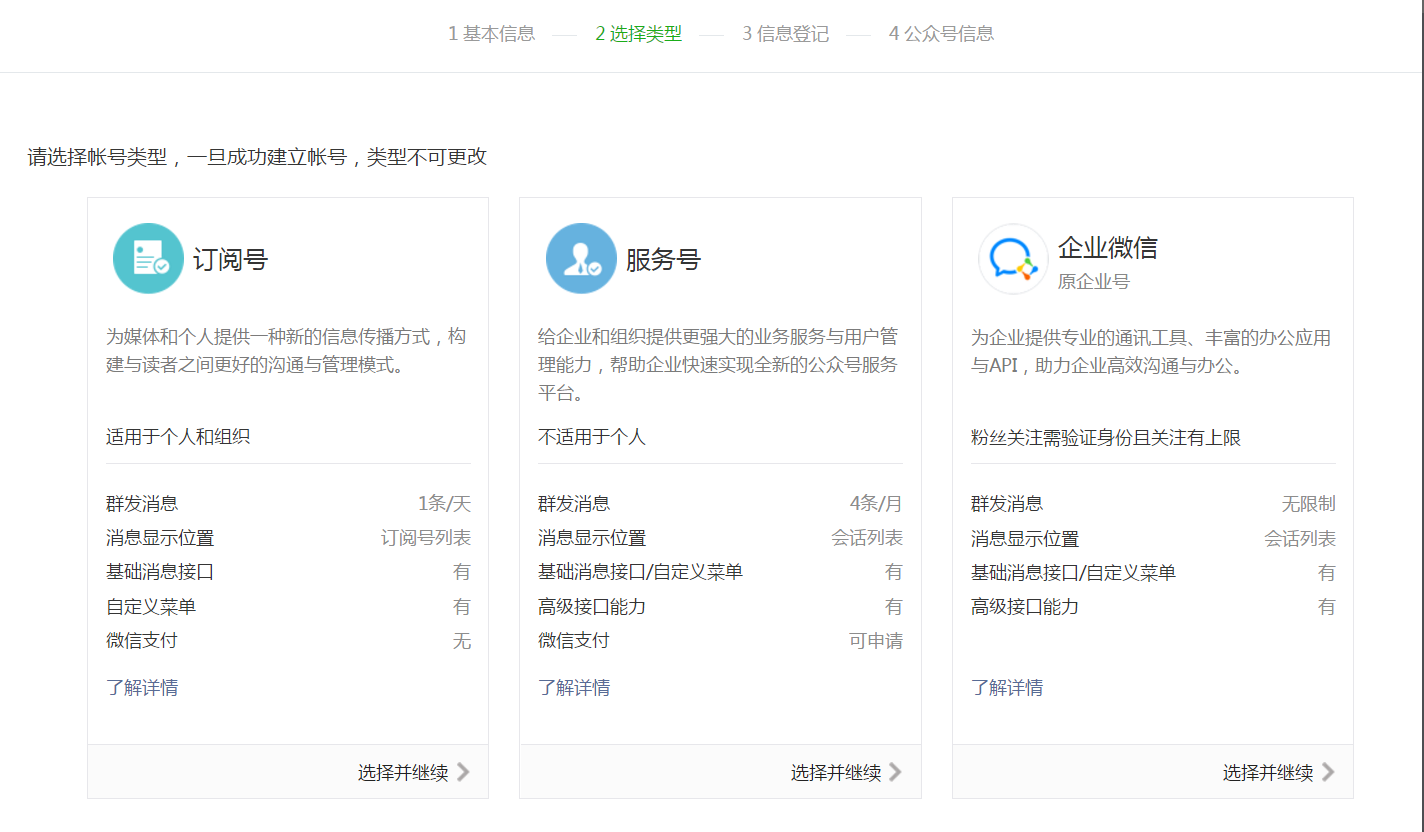Jump to step 3 信息登记
The height and width of the screenshot is (832, 1424).
click(785, 34)
